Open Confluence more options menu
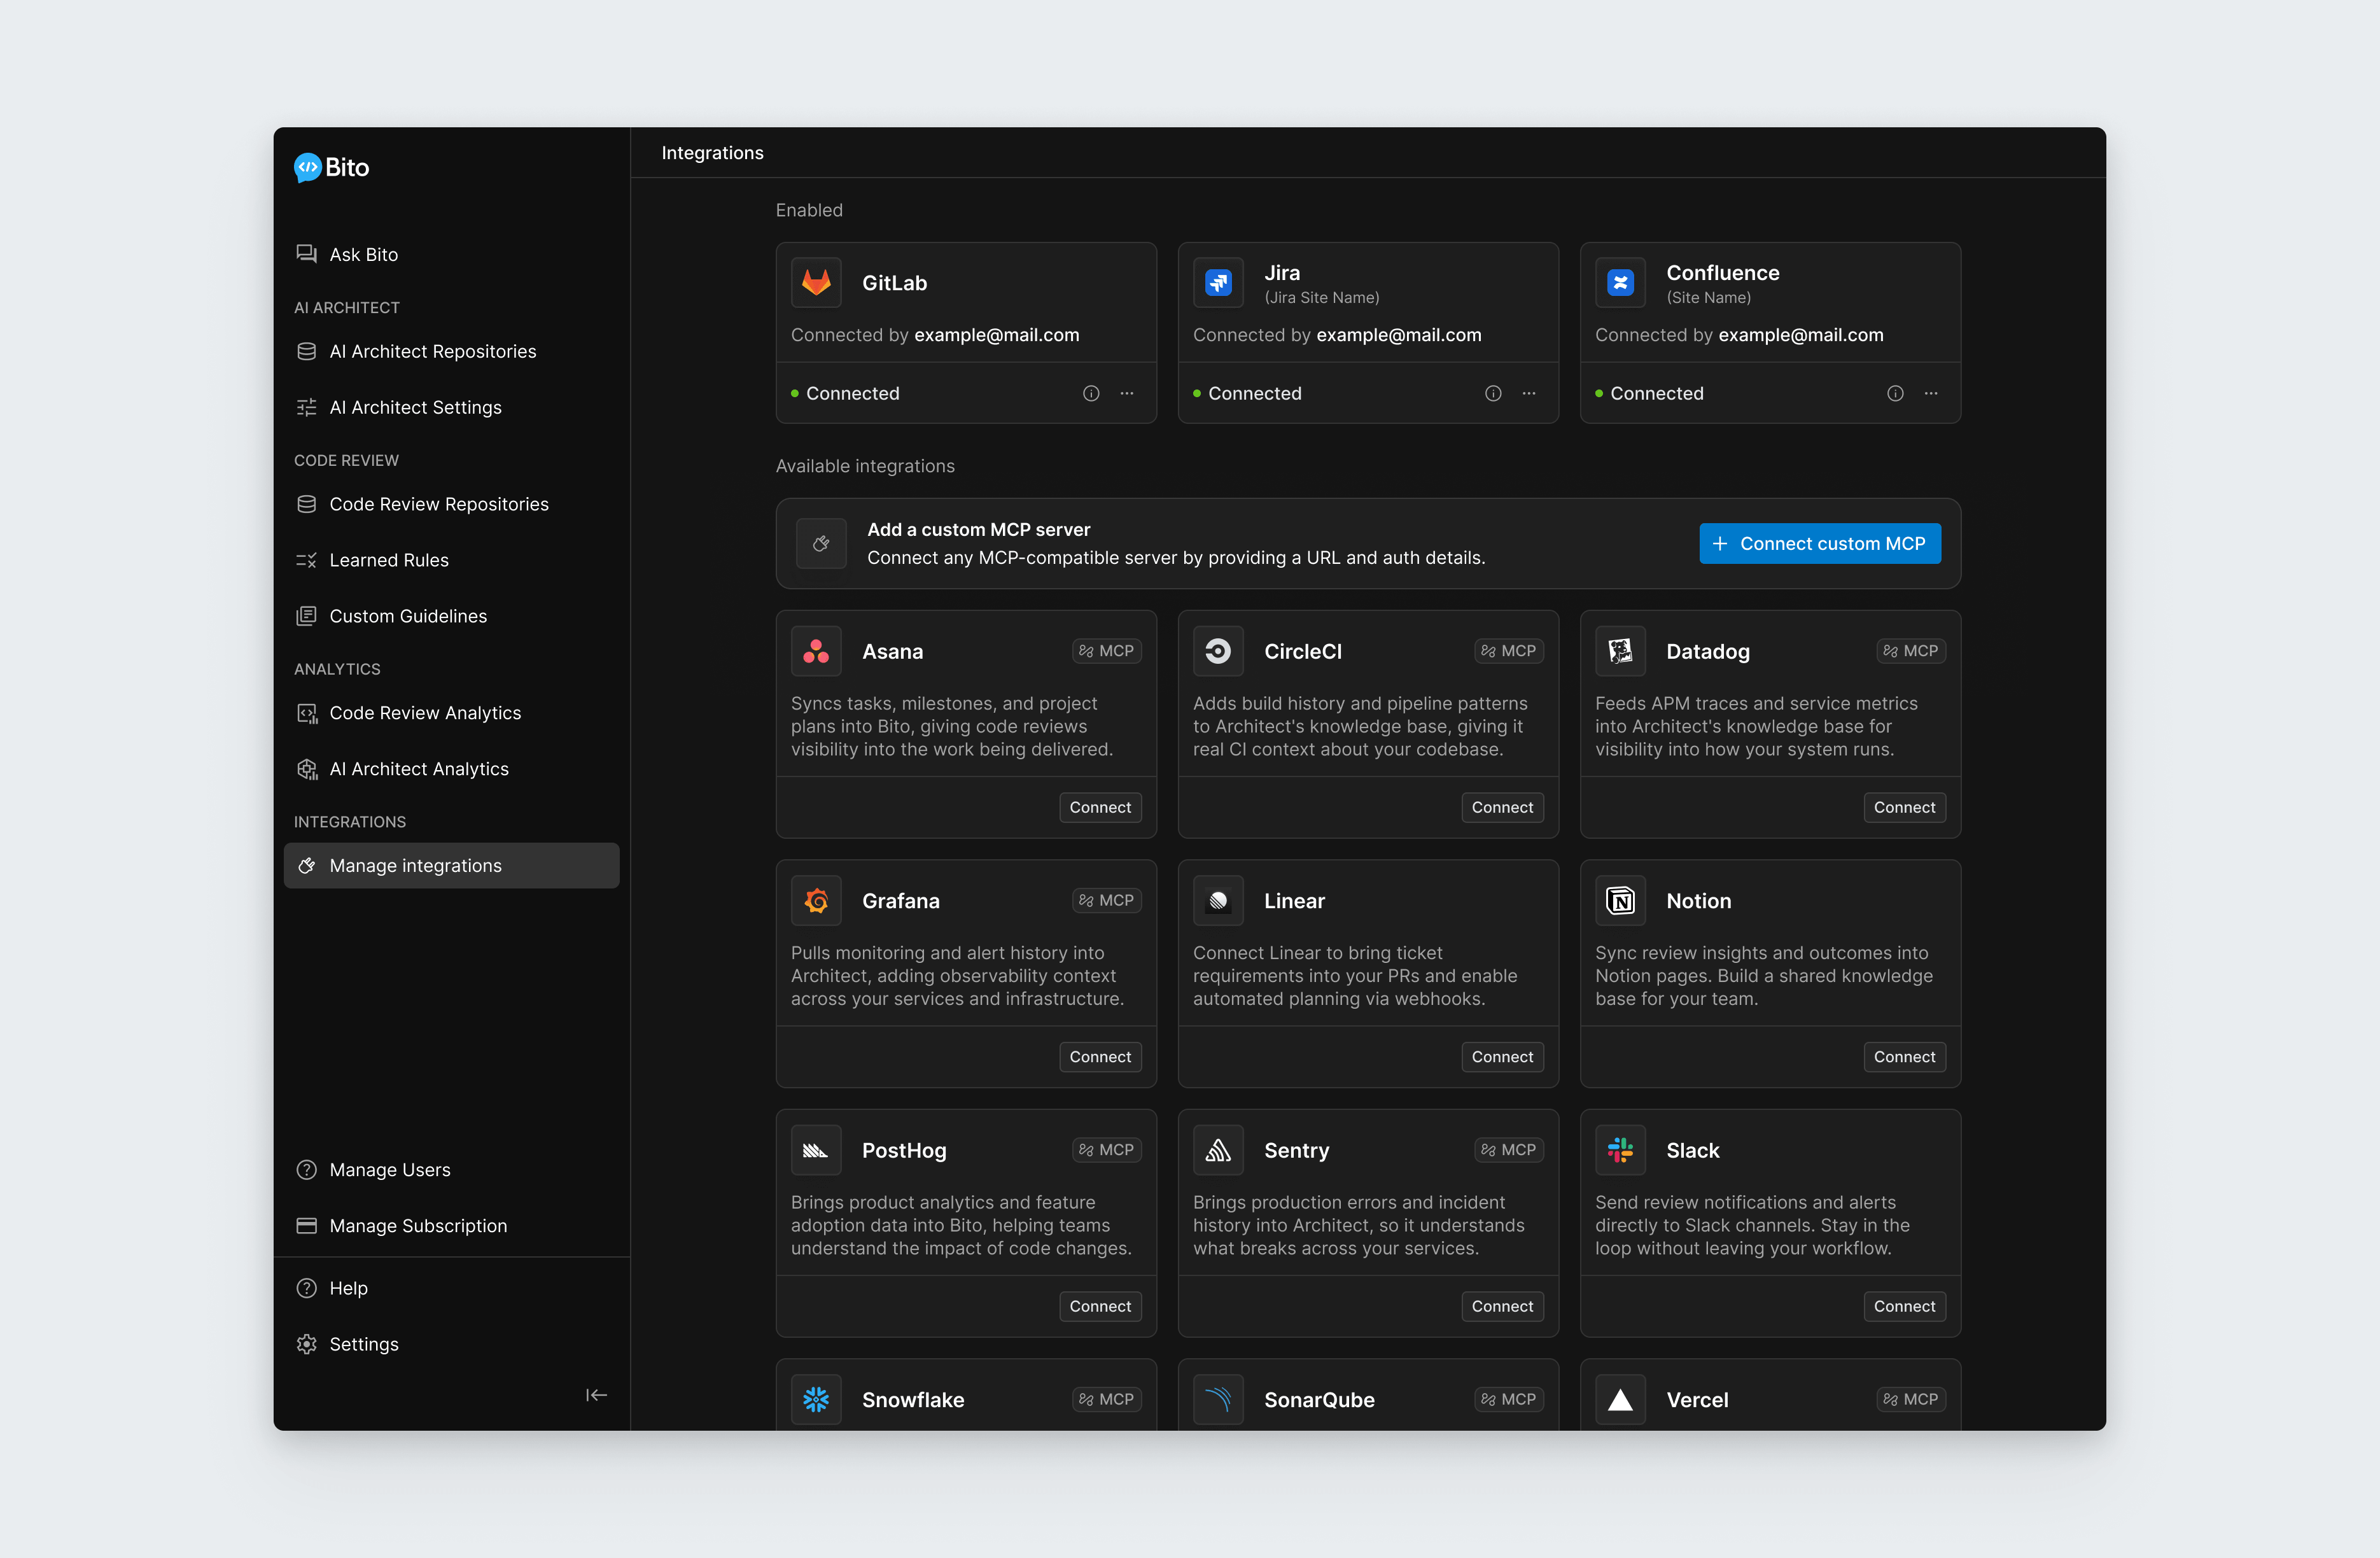This screenshot has height=1558, width=2380. [1931, 394]
